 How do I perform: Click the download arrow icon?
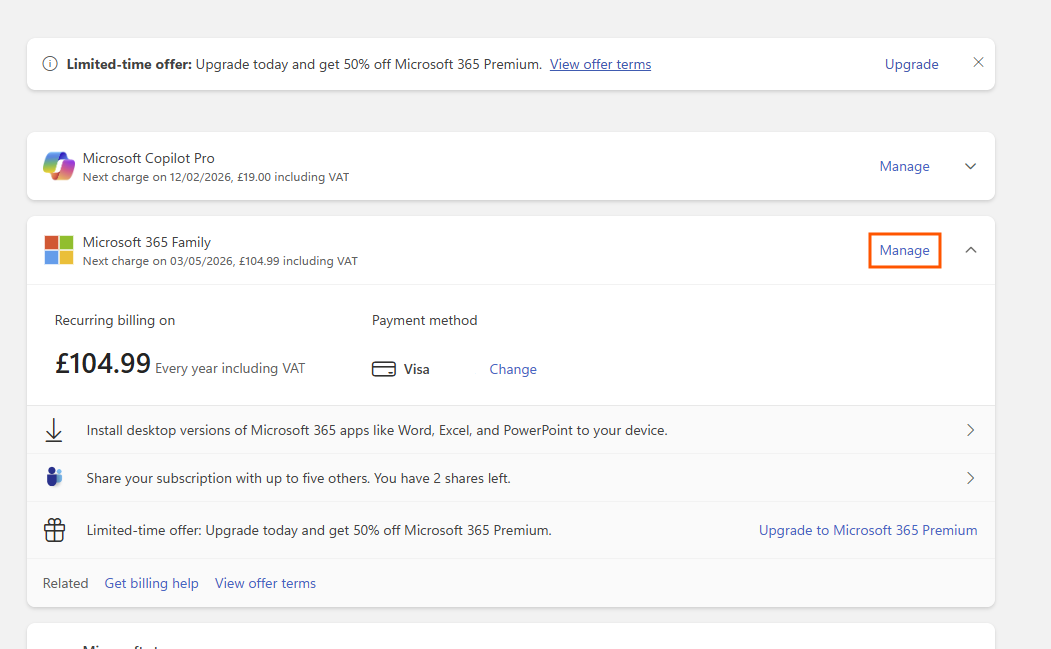[54, 430]
